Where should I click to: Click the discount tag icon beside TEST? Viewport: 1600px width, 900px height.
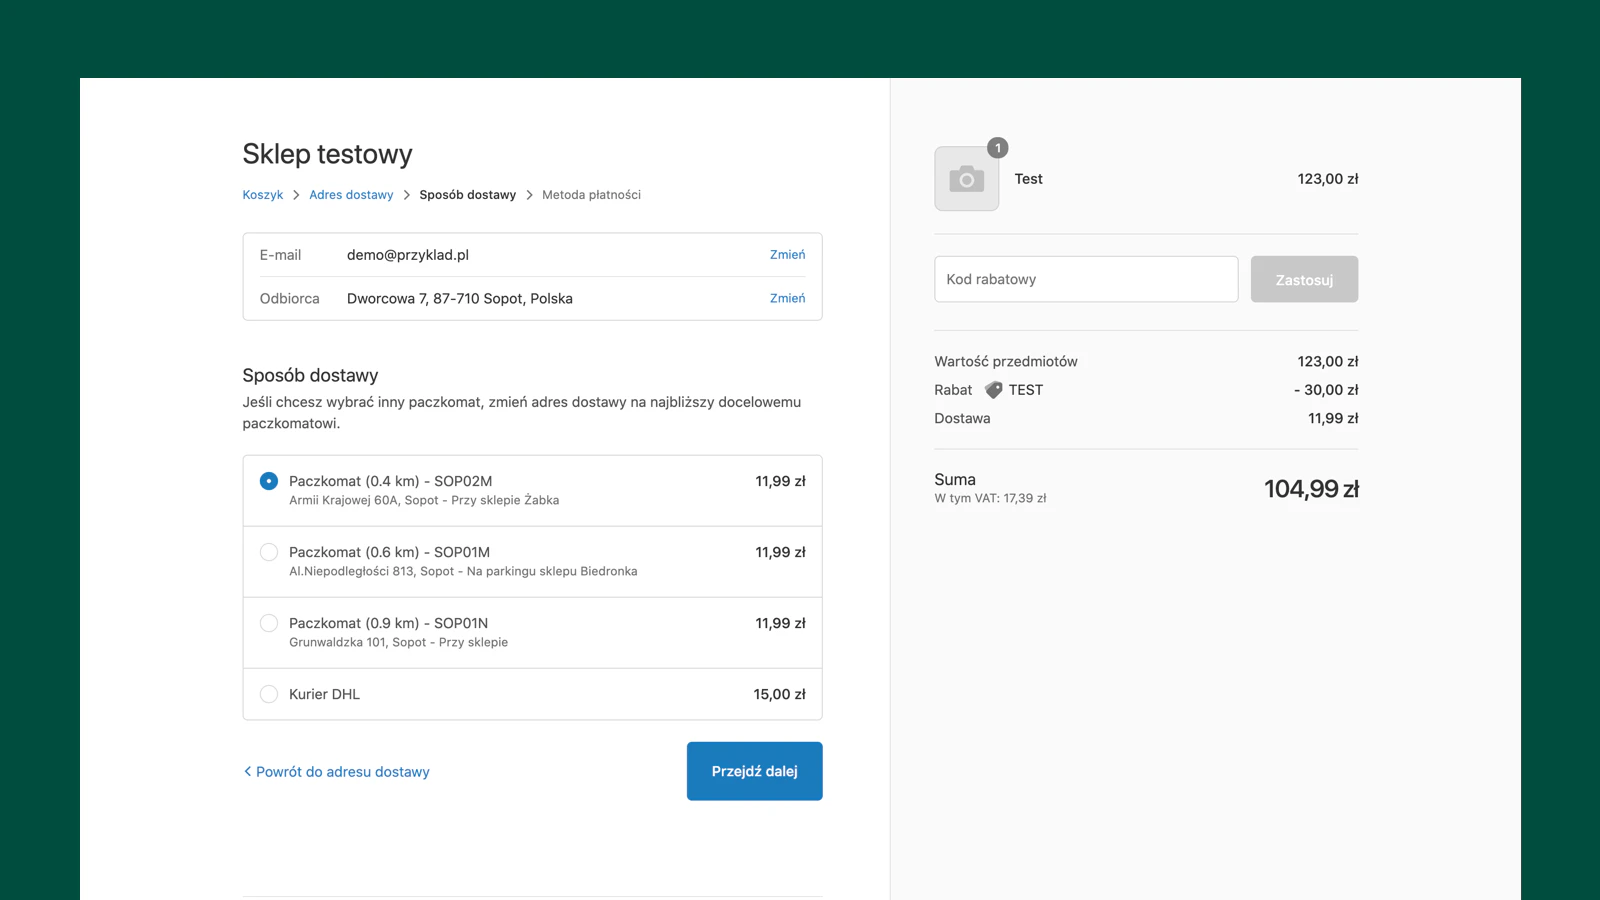[x=993, y=390]
